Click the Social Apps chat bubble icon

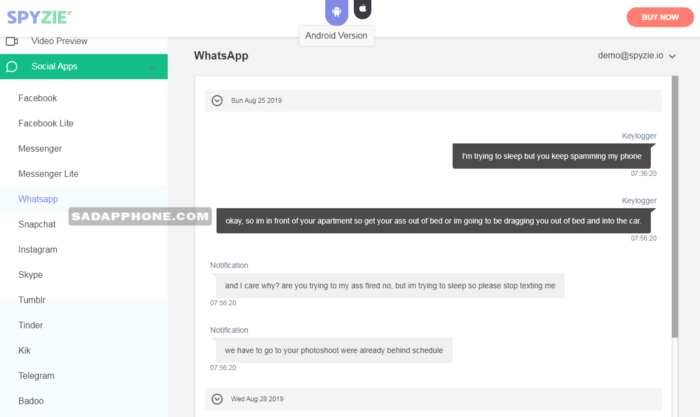13,67
